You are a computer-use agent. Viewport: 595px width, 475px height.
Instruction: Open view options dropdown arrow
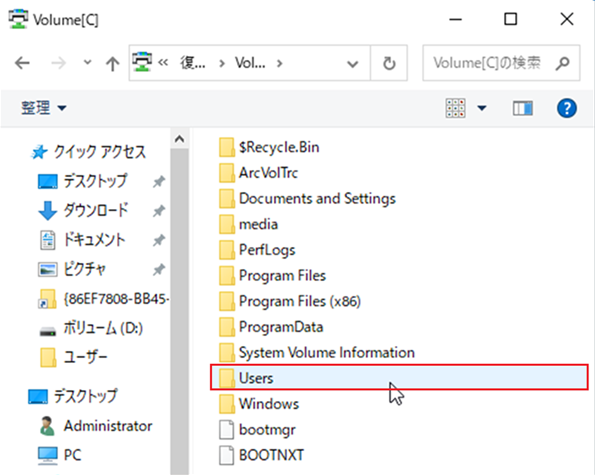coord(482,109)
